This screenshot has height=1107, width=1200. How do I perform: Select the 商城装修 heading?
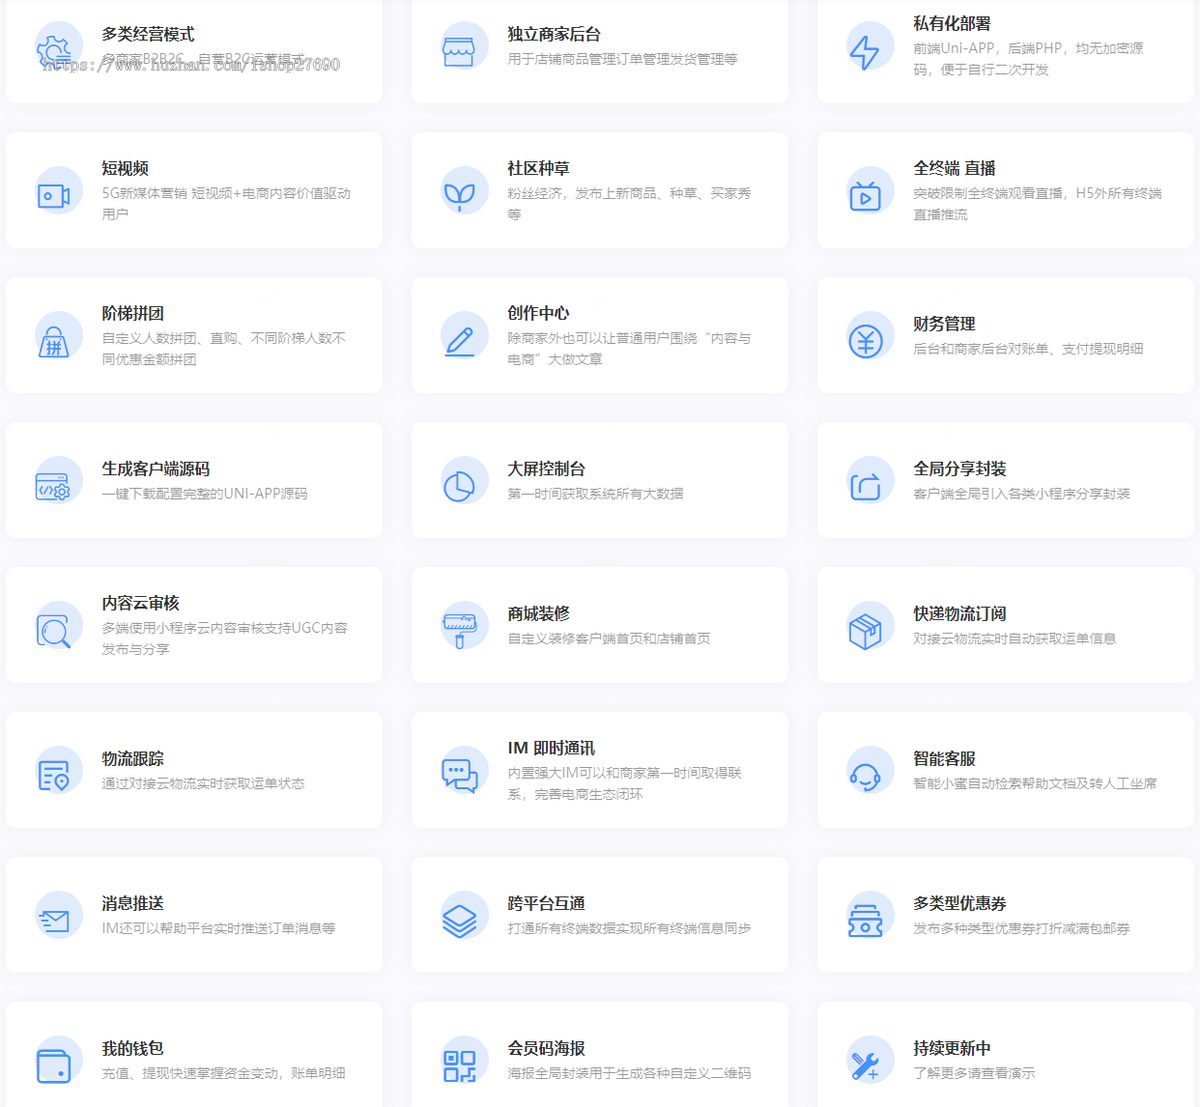click(538, 614)
